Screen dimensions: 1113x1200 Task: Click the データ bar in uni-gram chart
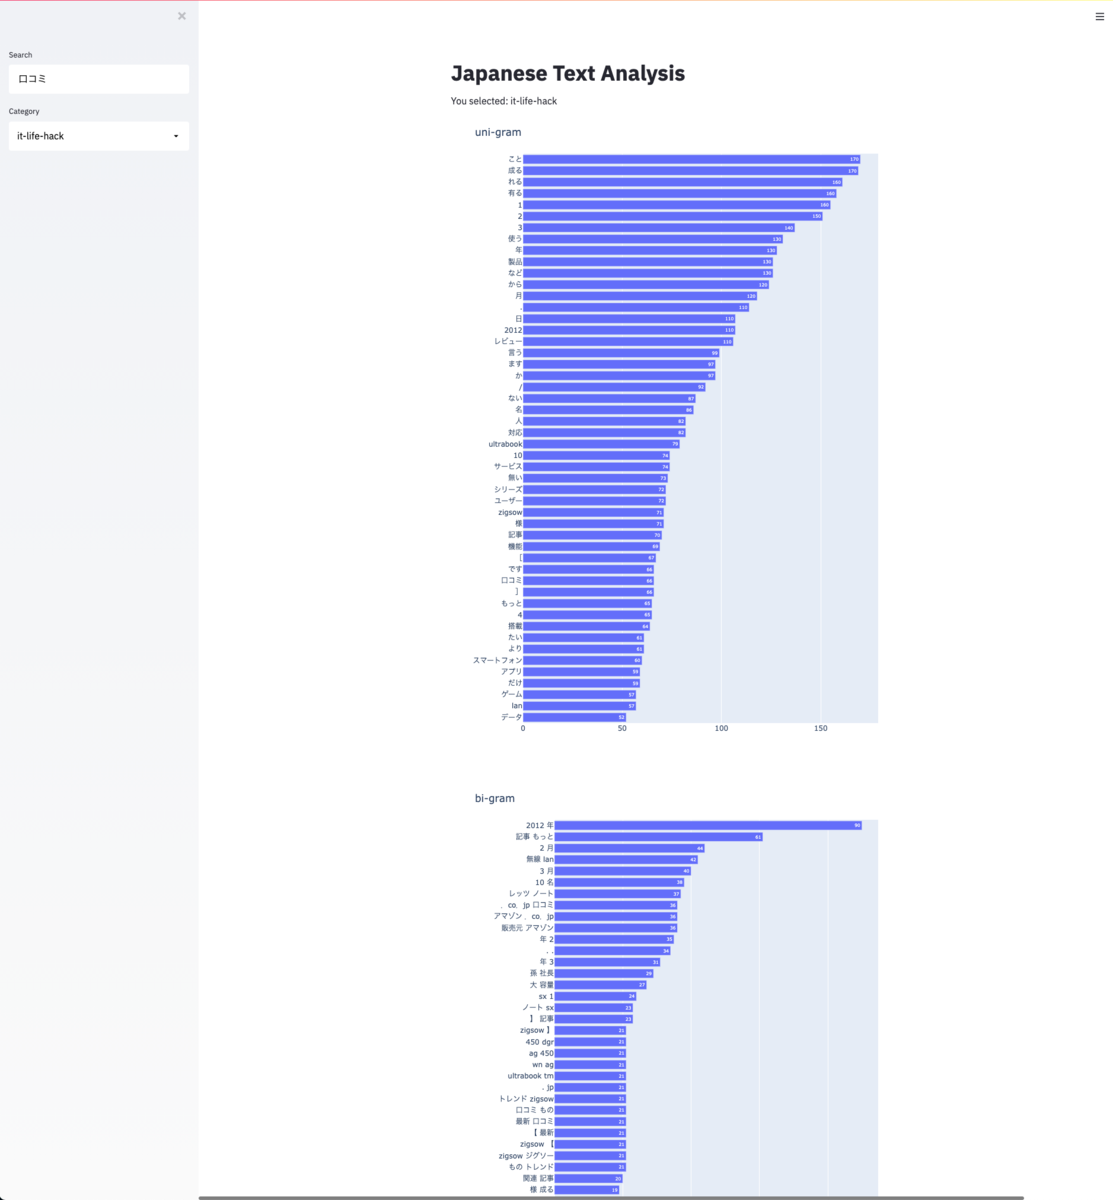[574, 717]
